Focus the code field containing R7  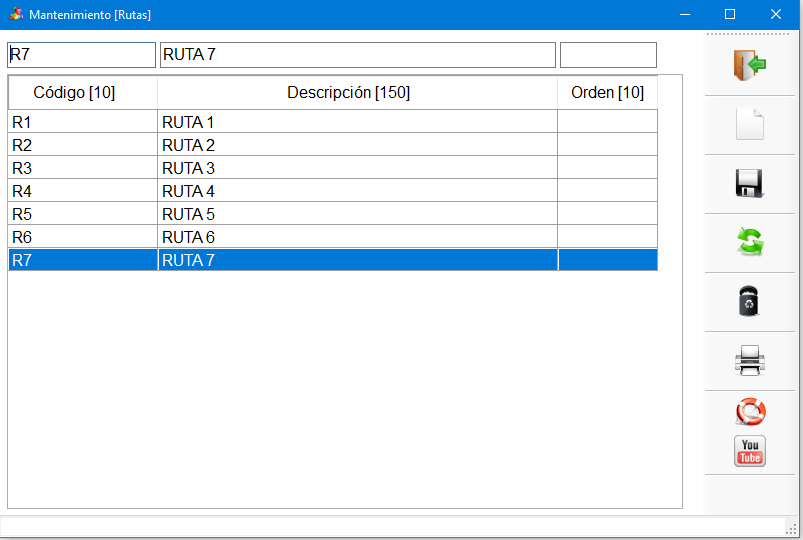(81, 55)
